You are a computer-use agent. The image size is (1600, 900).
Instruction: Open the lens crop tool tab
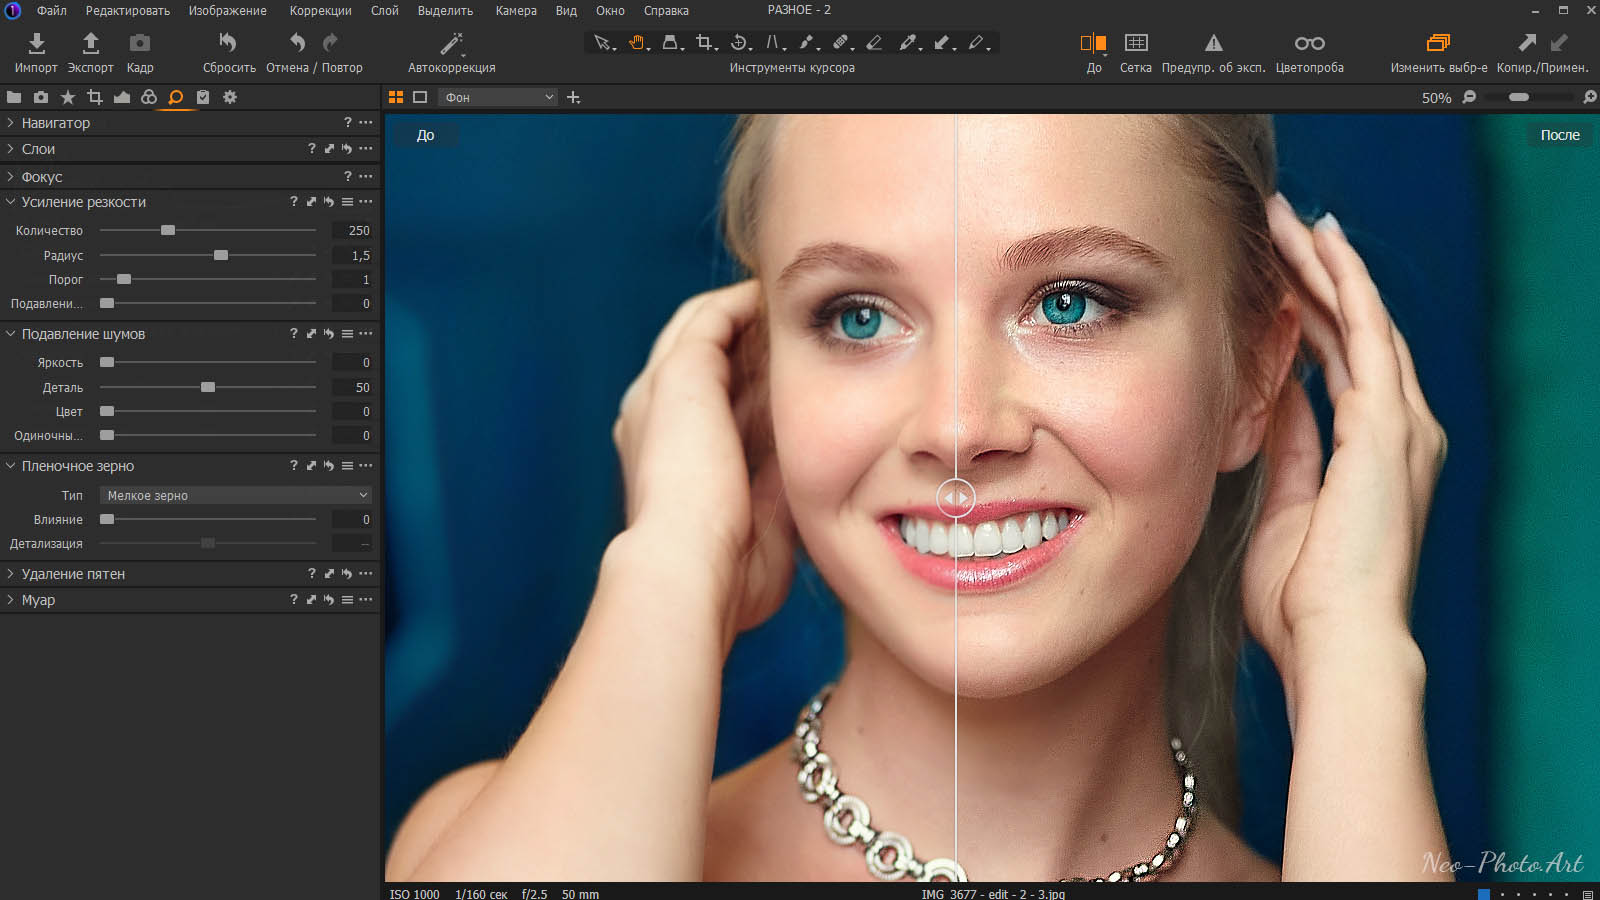click(x=95, y=97)
